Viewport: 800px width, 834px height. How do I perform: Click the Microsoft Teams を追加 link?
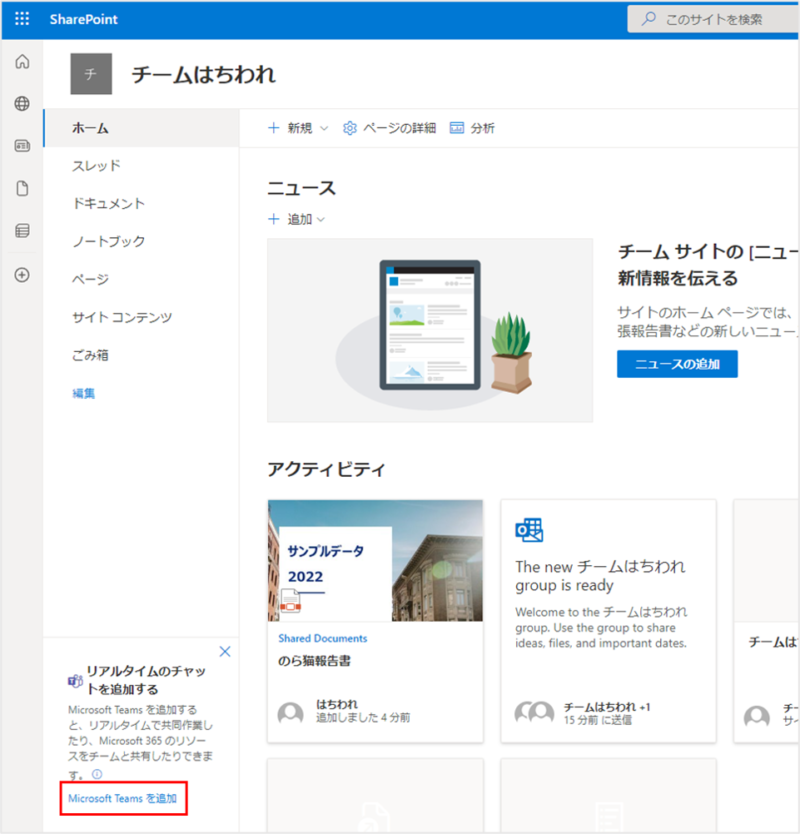coord(122,798)
